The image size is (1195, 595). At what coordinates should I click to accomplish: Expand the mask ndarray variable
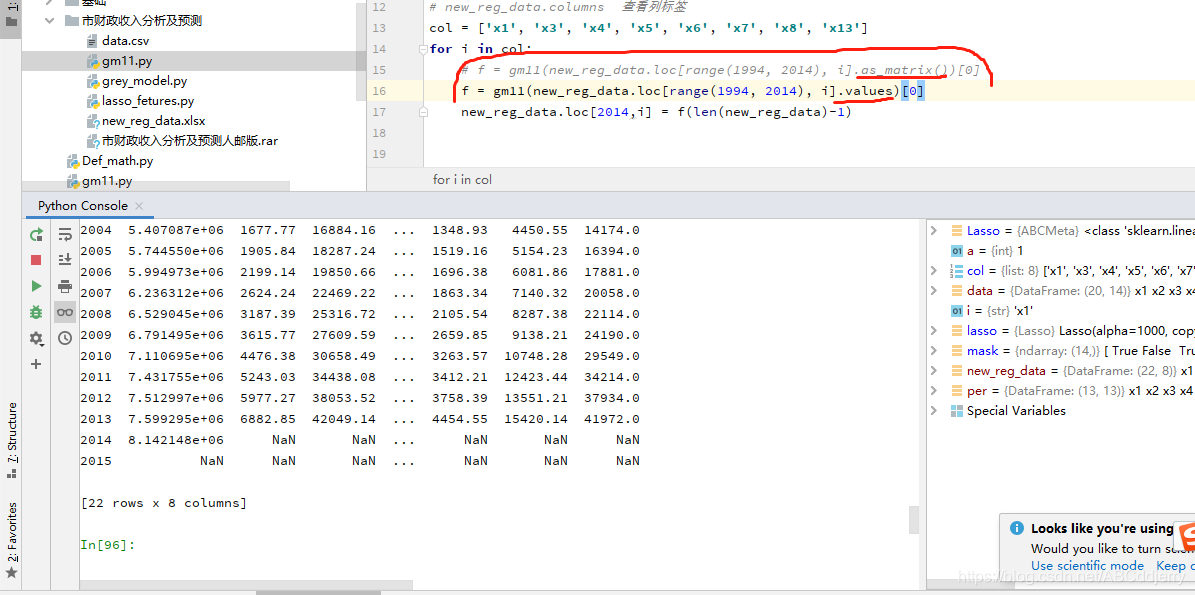[934, 350]
